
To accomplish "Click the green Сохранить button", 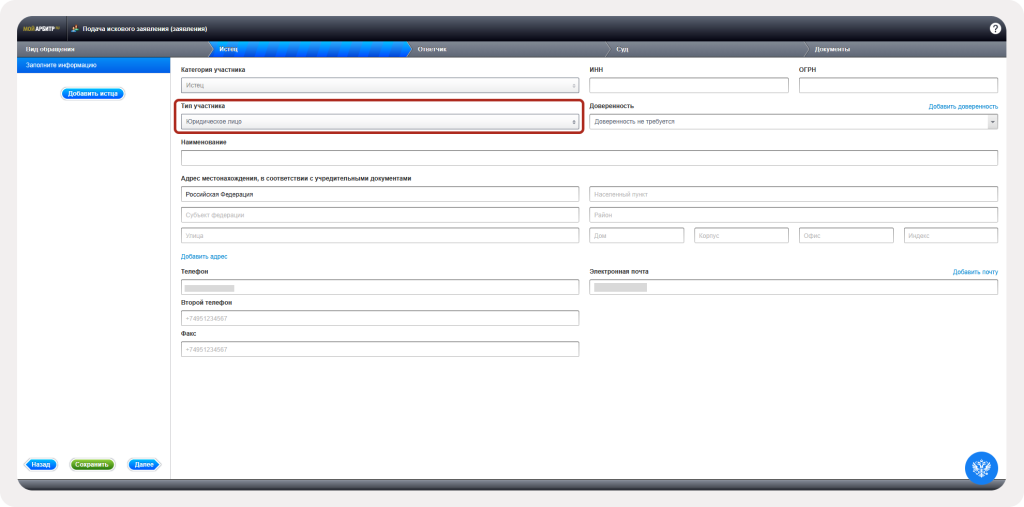I will tap(92, 465).
